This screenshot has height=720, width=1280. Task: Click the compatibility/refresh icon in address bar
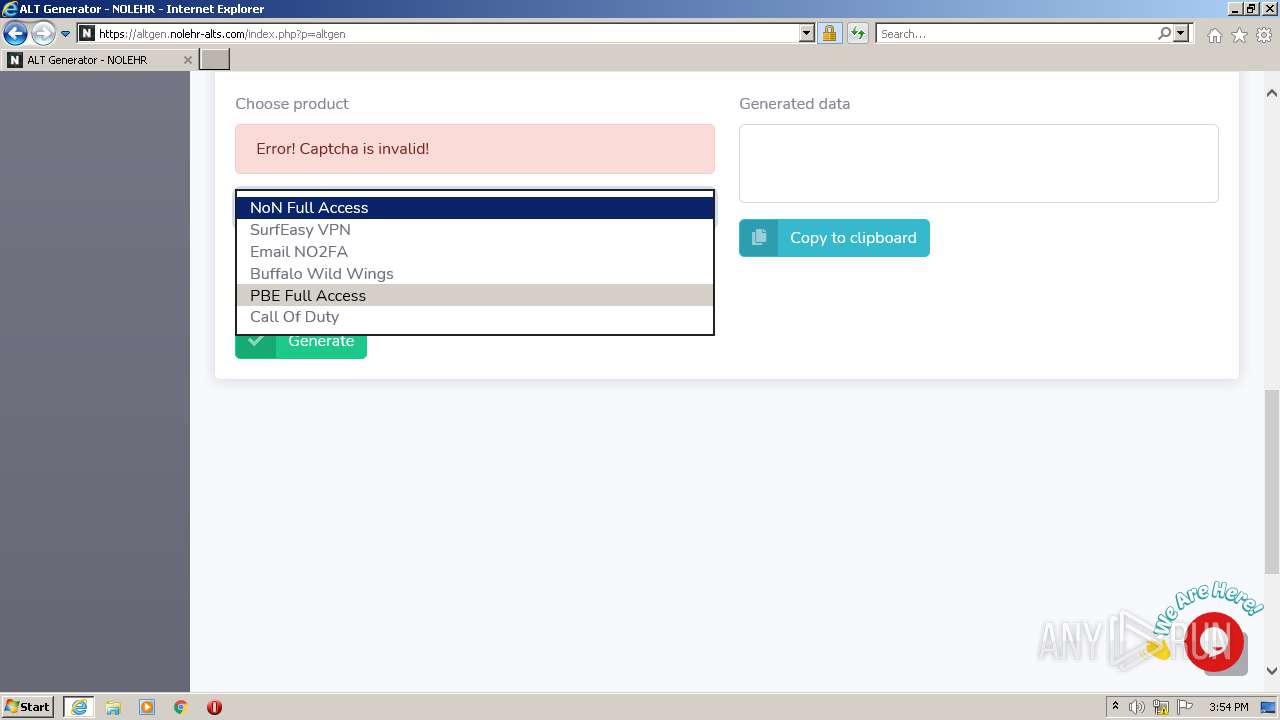[x=857, y=34]
